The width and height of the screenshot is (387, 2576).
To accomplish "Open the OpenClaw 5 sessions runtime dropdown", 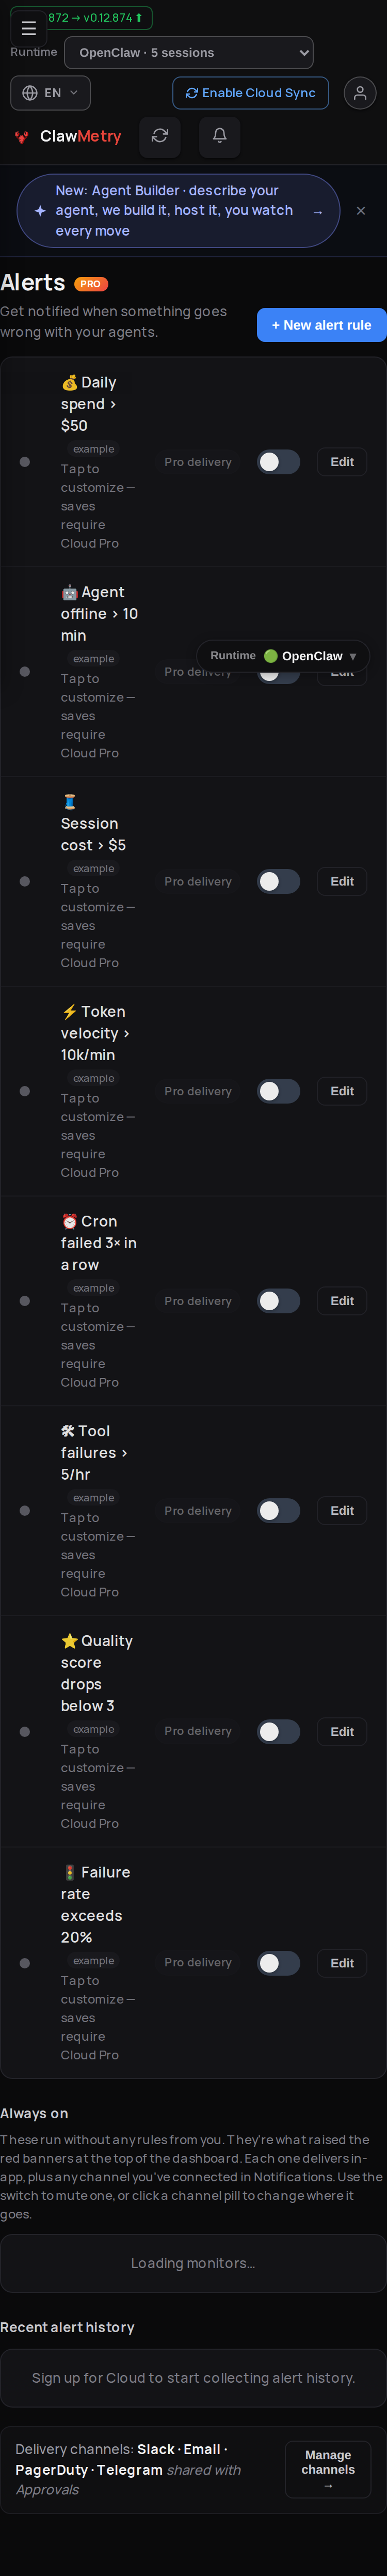I will (189, 53).
